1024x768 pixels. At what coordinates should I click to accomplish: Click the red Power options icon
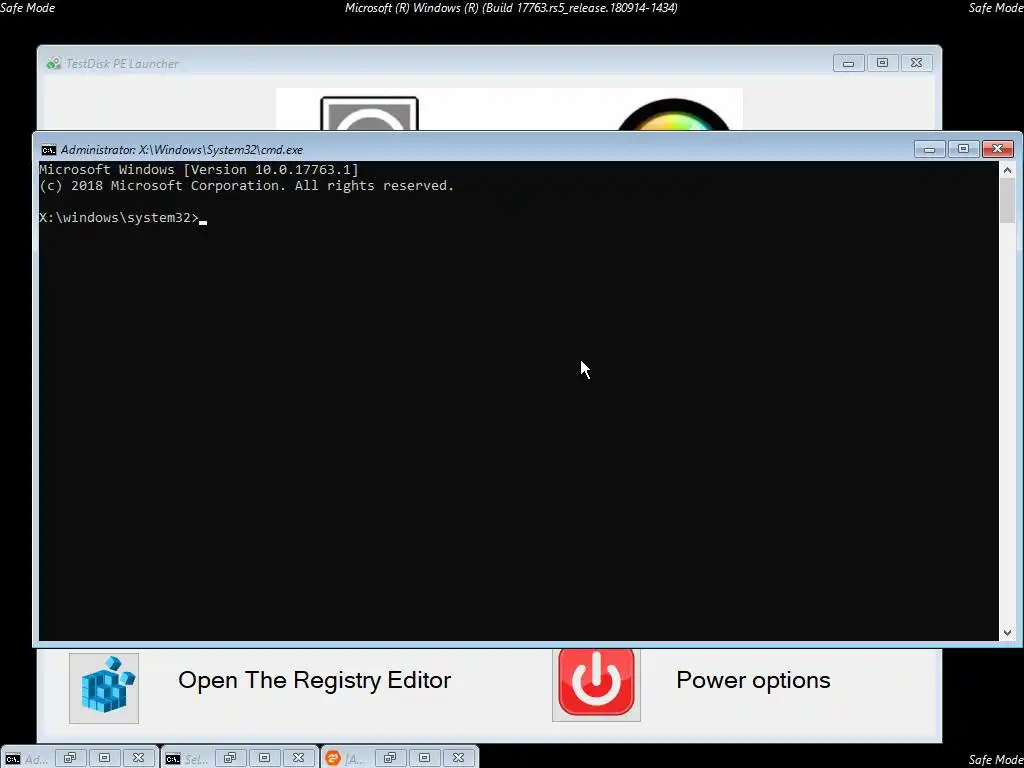tap(596, 684)
